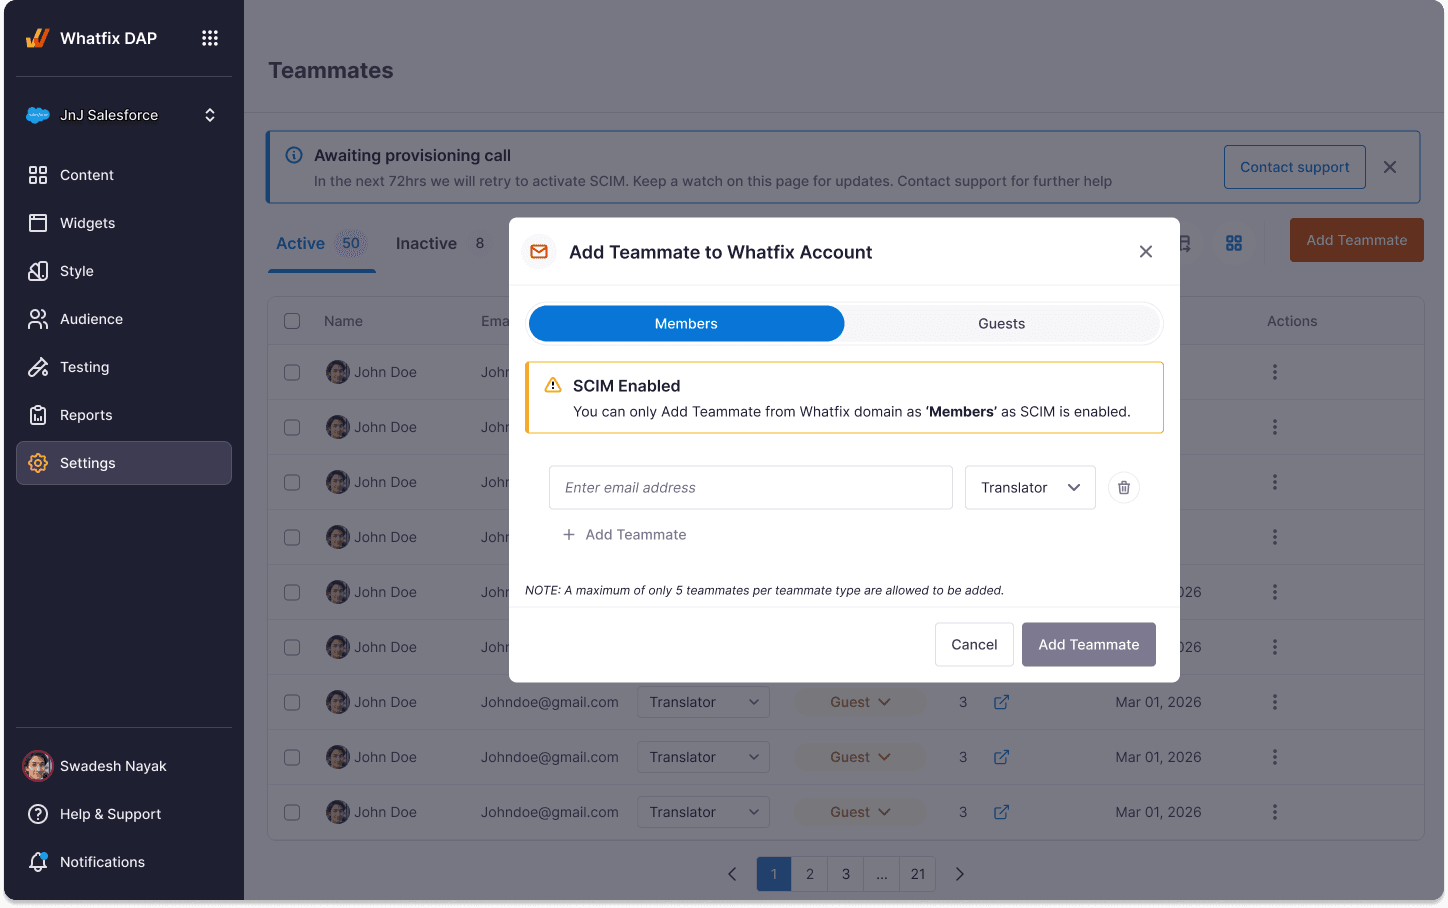Click the '+ Add Teammate' row link
Image resolution: width=1448 pixels, height=908 pixels.
[625, 535]
